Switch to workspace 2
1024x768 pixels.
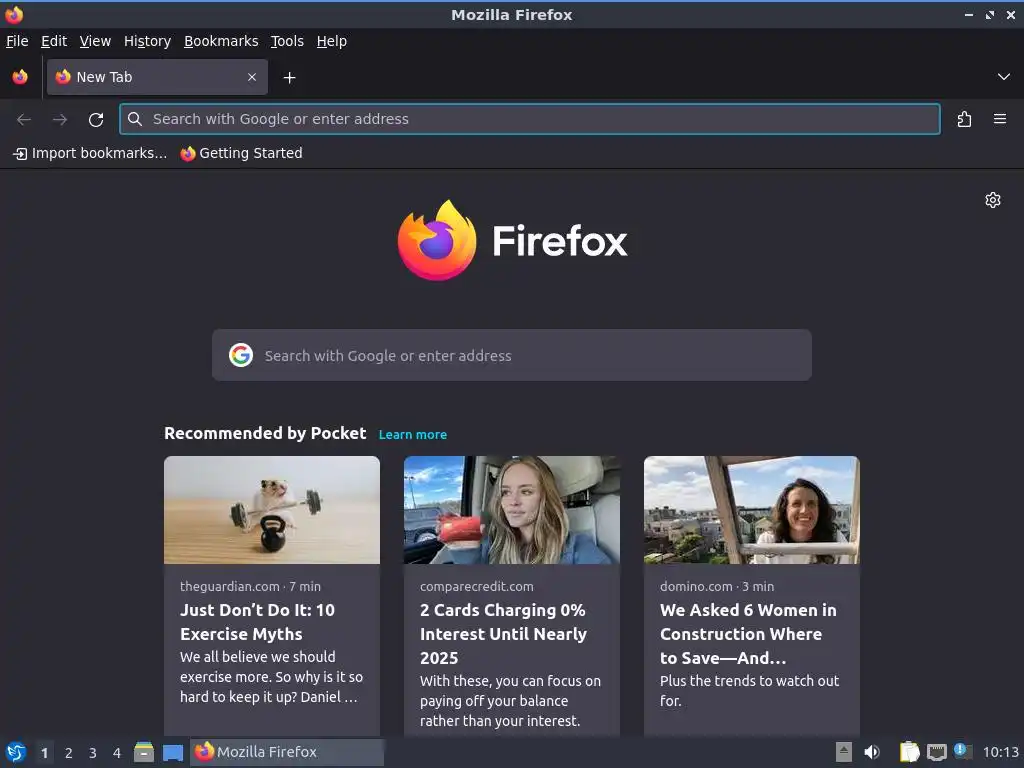pos(69,753)
